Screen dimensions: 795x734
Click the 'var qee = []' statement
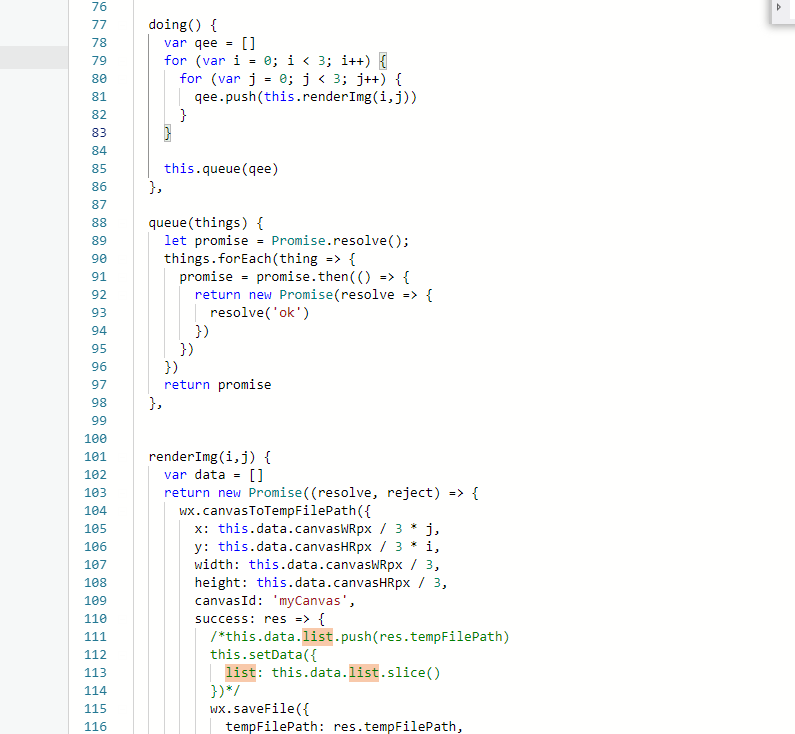point(210,43)
